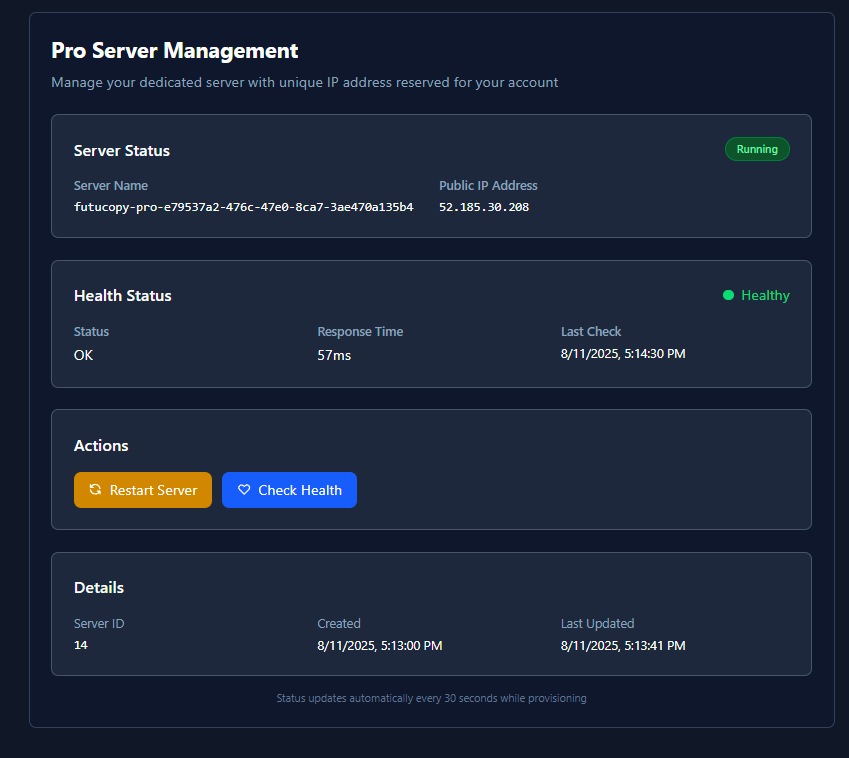The width and height of the screenshot is (849, 758).
Task: Click the Details section header
Action: [x=98, y=587]
